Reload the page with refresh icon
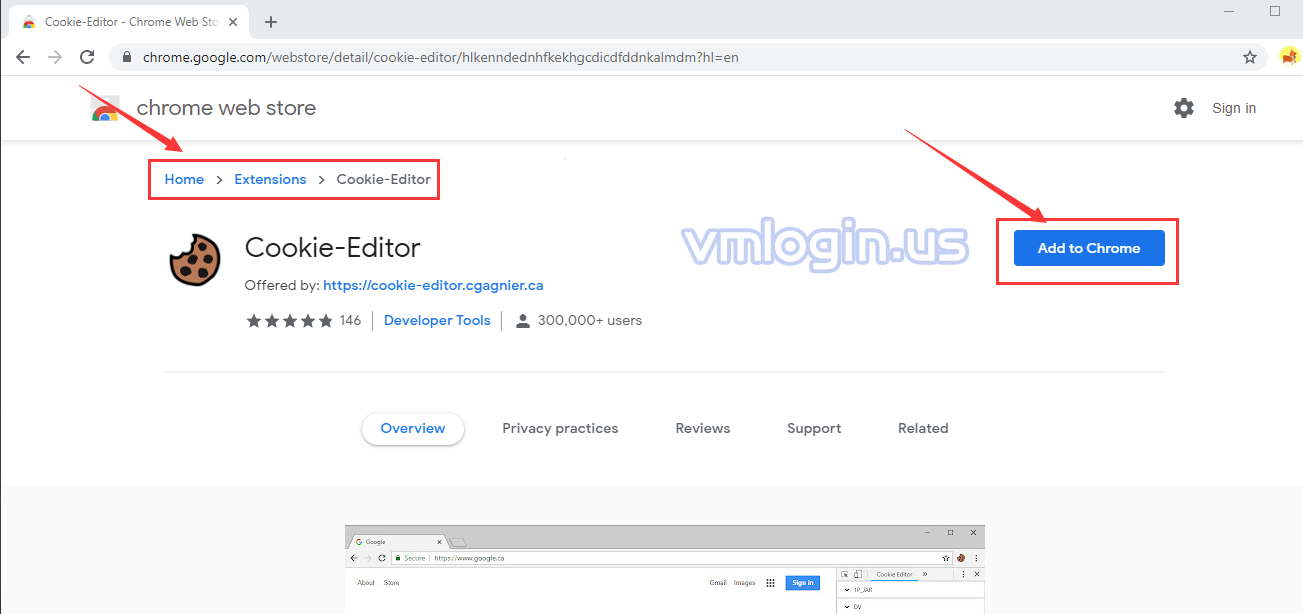The image size is (1303, 614). coord(87,57)
